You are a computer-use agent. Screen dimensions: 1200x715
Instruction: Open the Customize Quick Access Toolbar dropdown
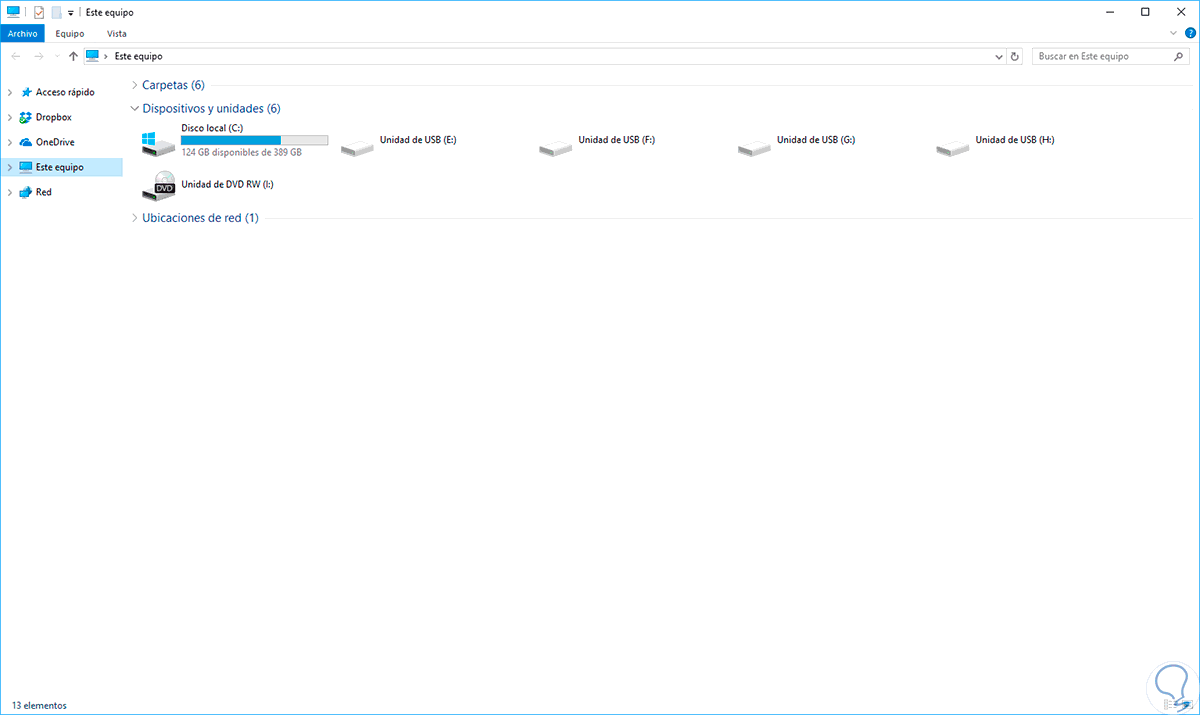coord(71,13)
